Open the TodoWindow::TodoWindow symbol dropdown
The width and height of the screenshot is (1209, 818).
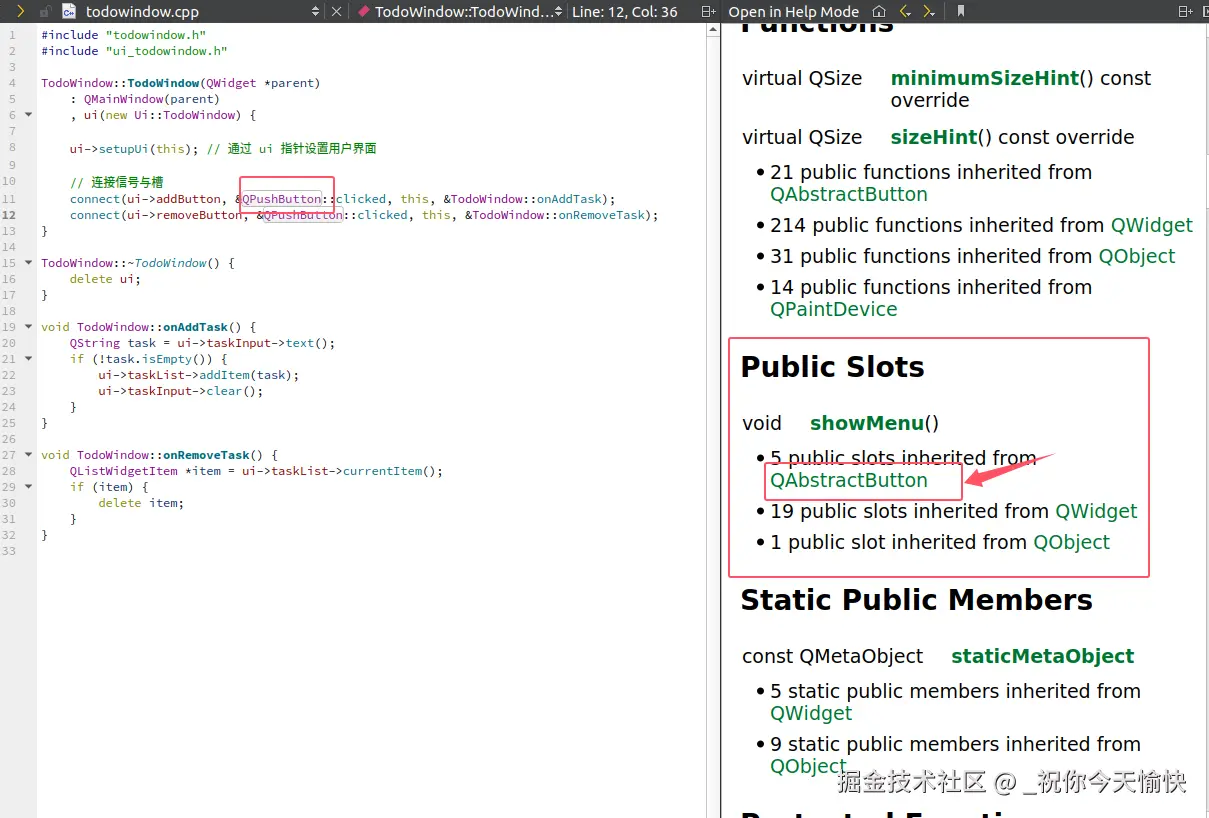pyautogui.click(x=558, y=11)
